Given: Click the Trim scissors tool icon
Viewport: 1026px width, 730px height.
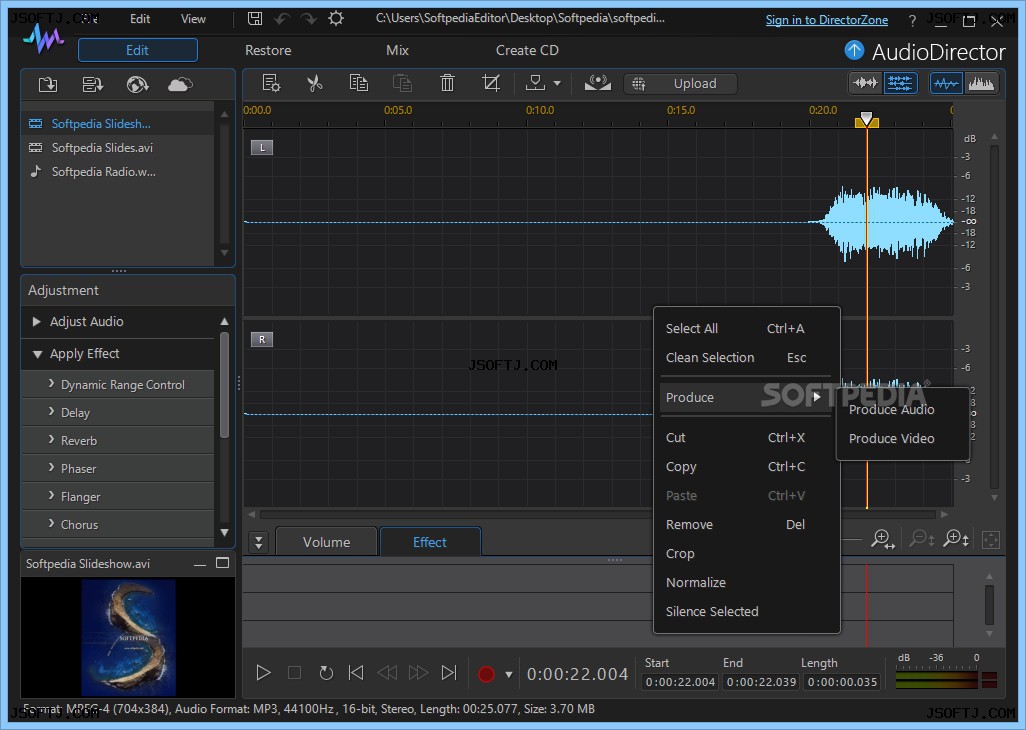Looking at the screenshot, I should pos(315,83).
